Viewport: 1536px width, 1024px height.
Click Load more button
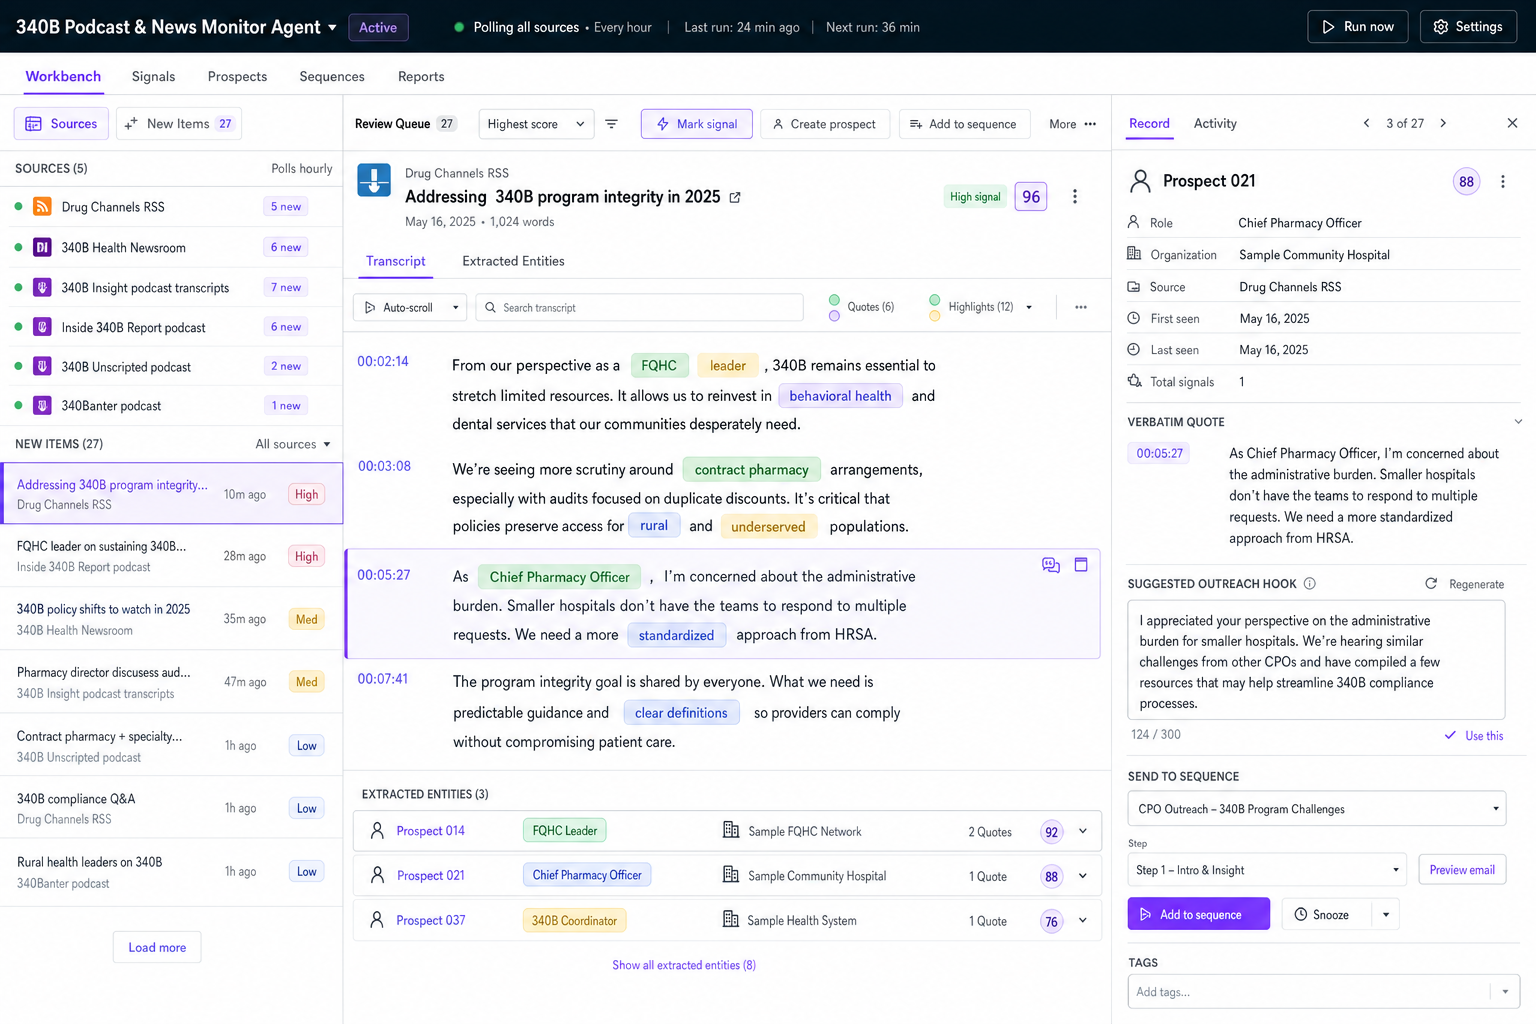click(157, 947)
